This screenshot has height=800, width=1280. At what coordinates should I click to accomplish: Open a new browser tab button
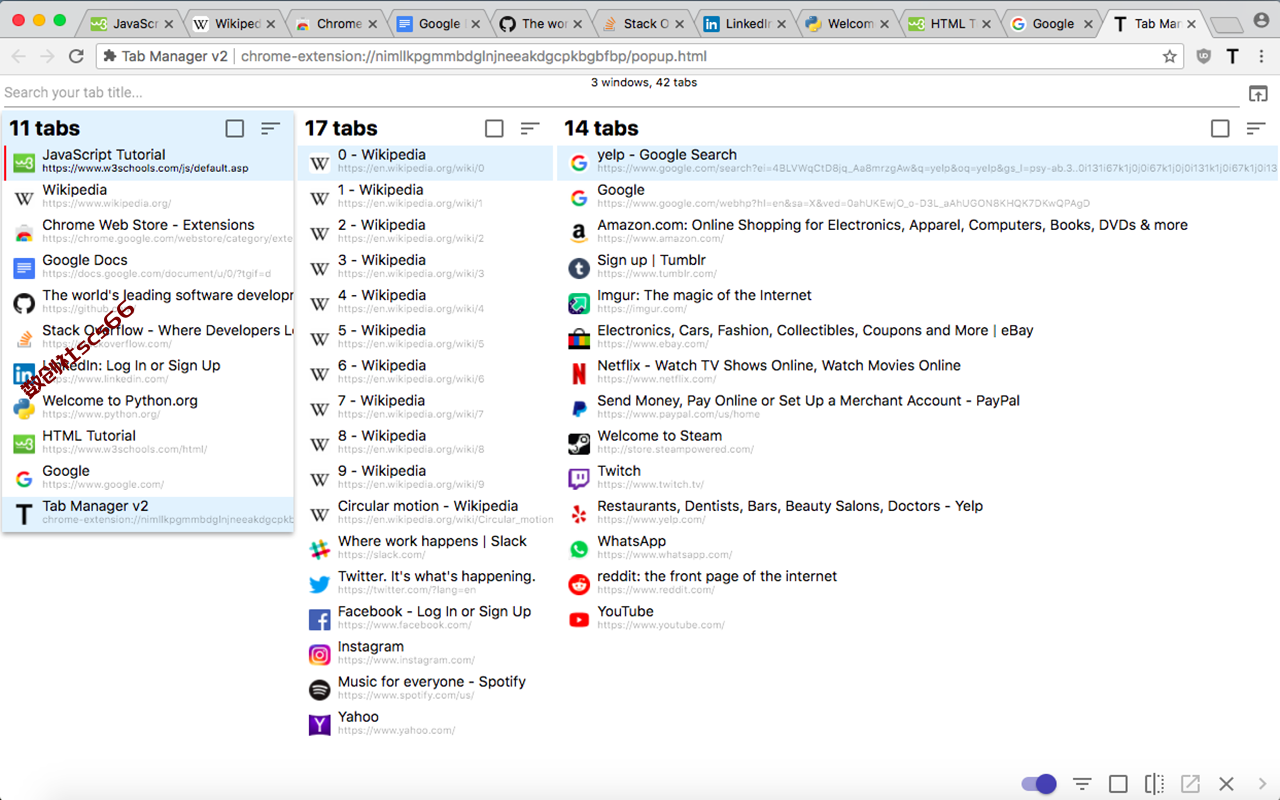click(1225, 24)
